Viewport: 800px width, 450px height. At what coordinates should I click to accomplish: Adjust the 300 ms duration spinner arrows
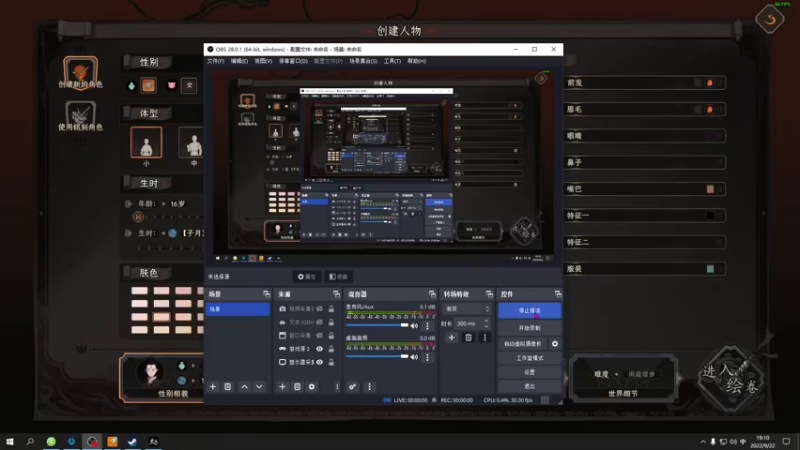coord(486,323)
